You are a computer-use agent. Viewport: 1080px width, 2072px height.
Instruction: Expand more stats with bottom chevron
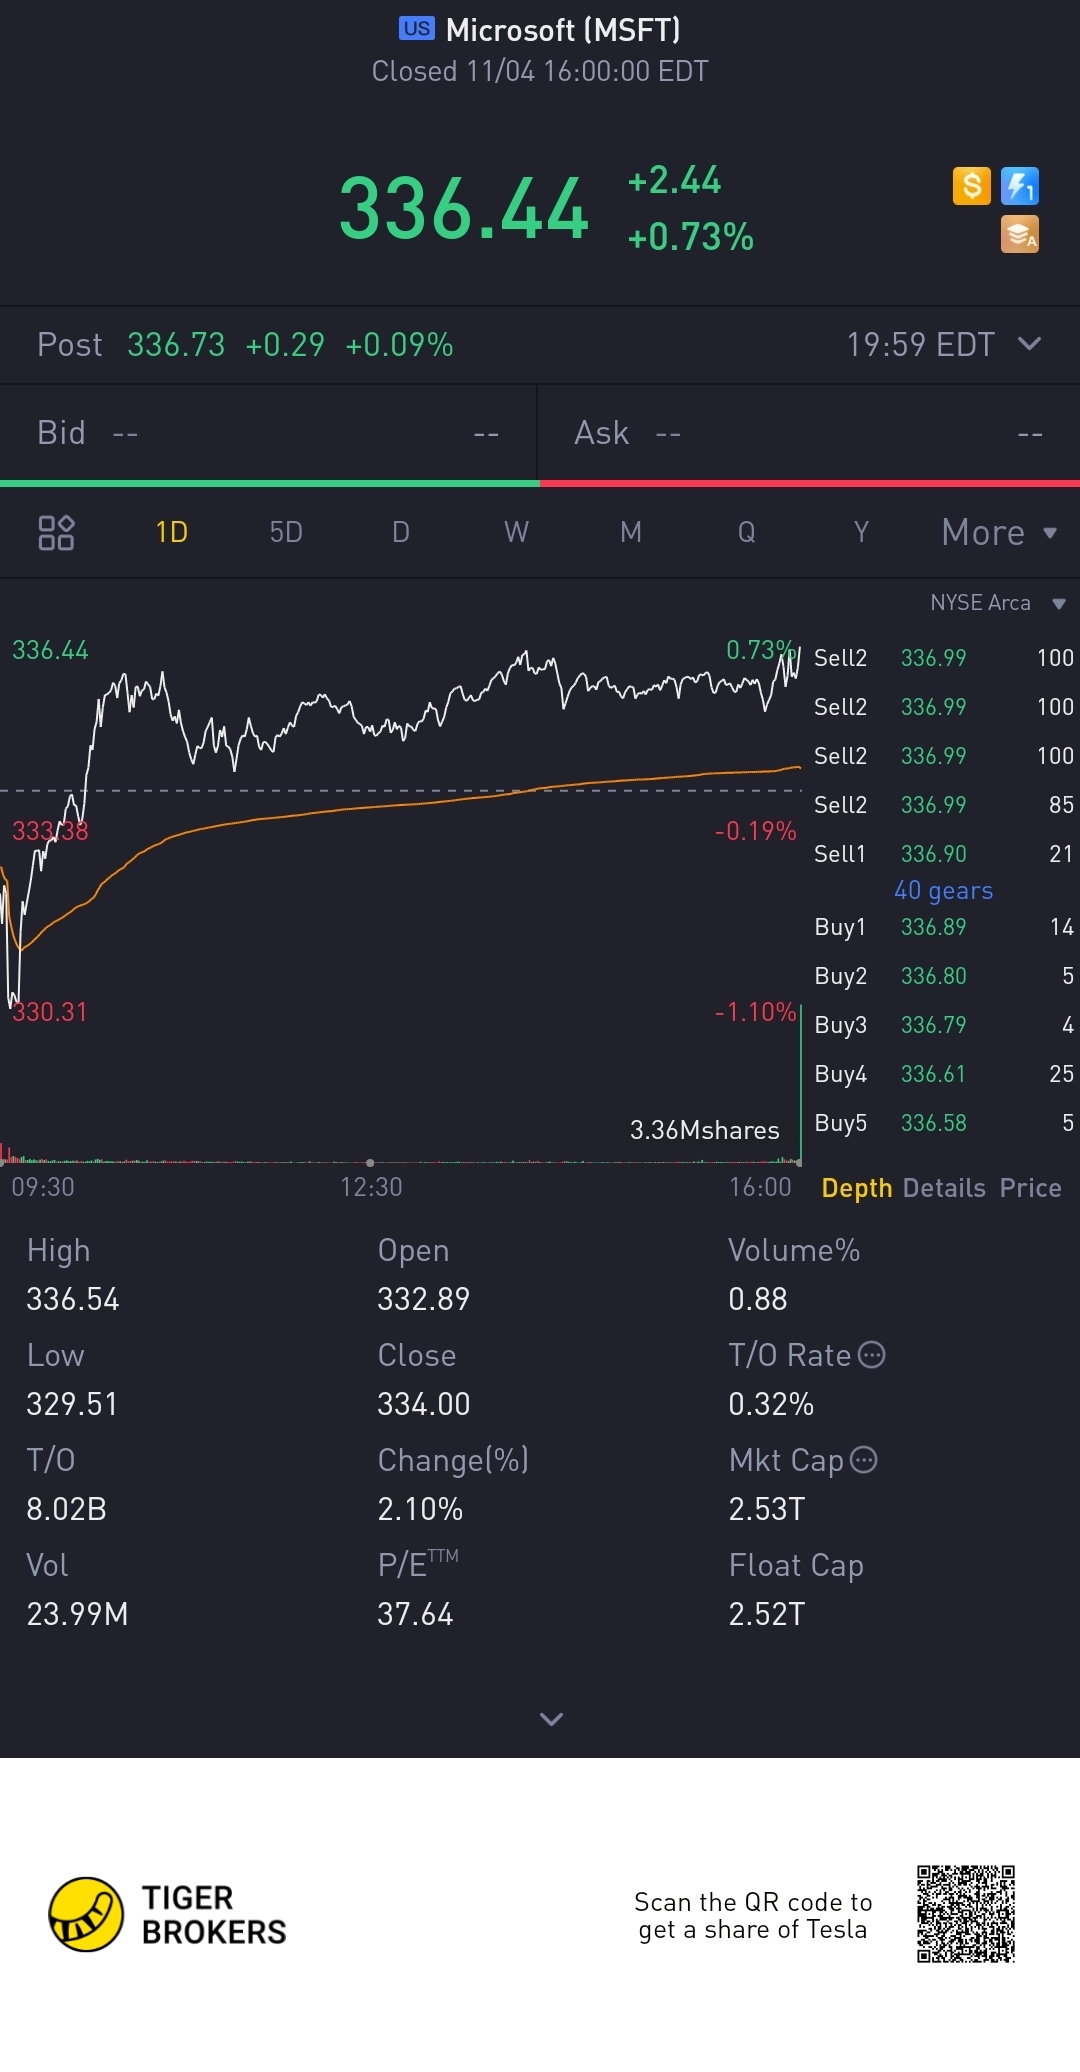pos(551,1719)
